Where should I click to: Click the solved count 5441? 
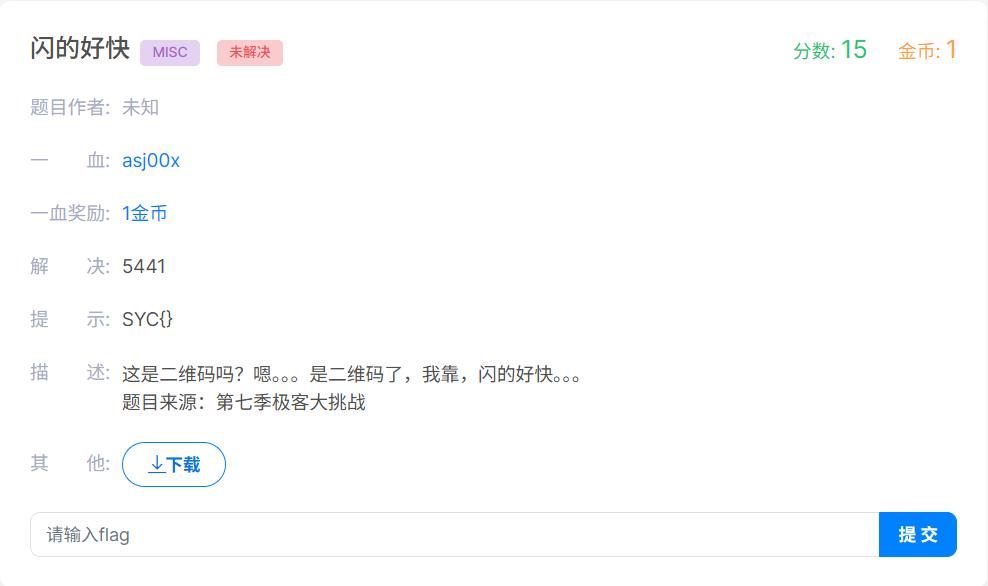144,267
